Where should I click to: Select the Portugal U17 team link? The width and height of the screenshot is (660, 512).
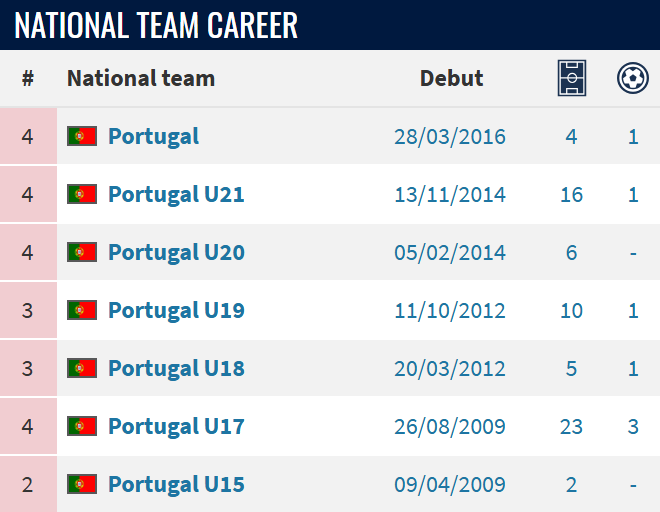[x=176, y=426]
